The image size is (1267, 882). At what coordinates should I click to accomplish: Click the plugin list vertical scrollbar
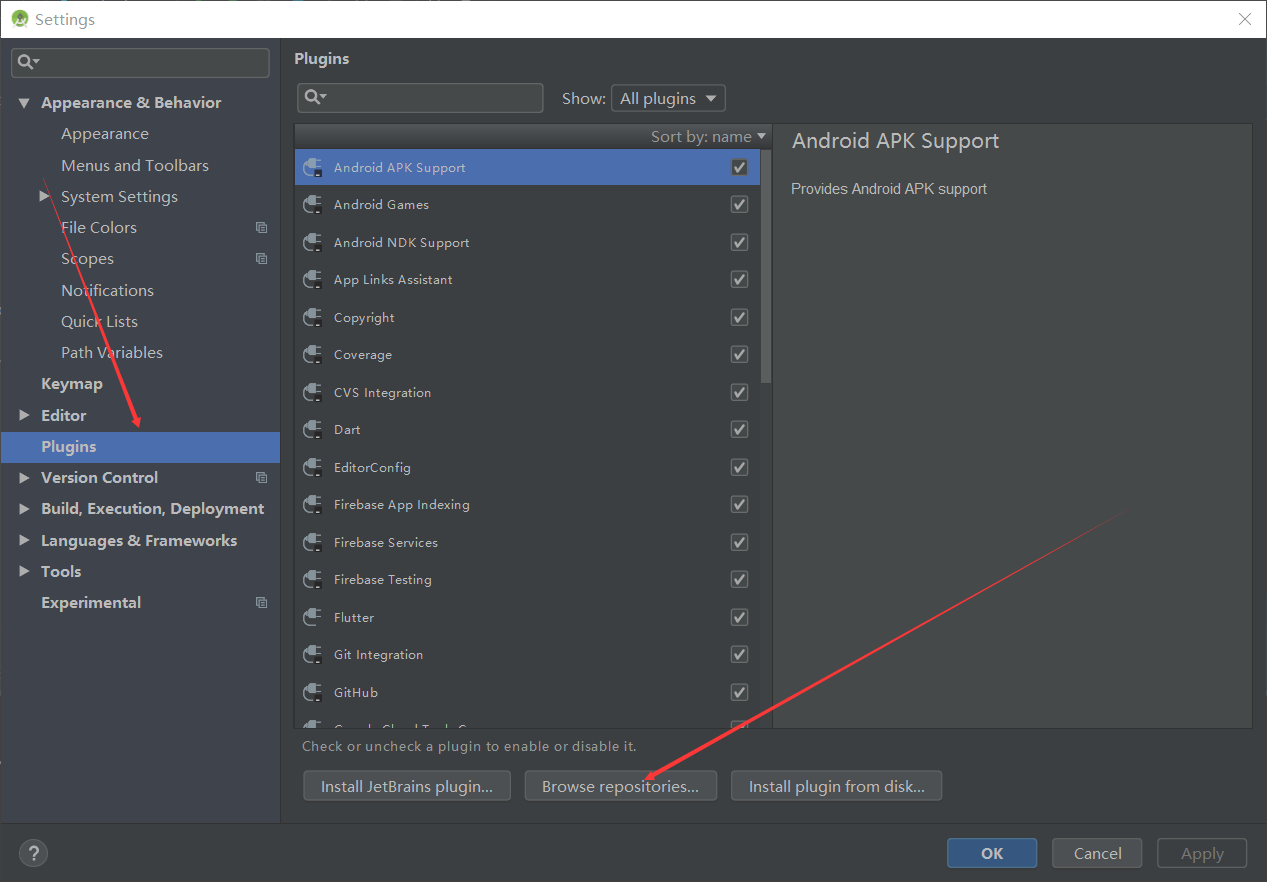[766, 265]
